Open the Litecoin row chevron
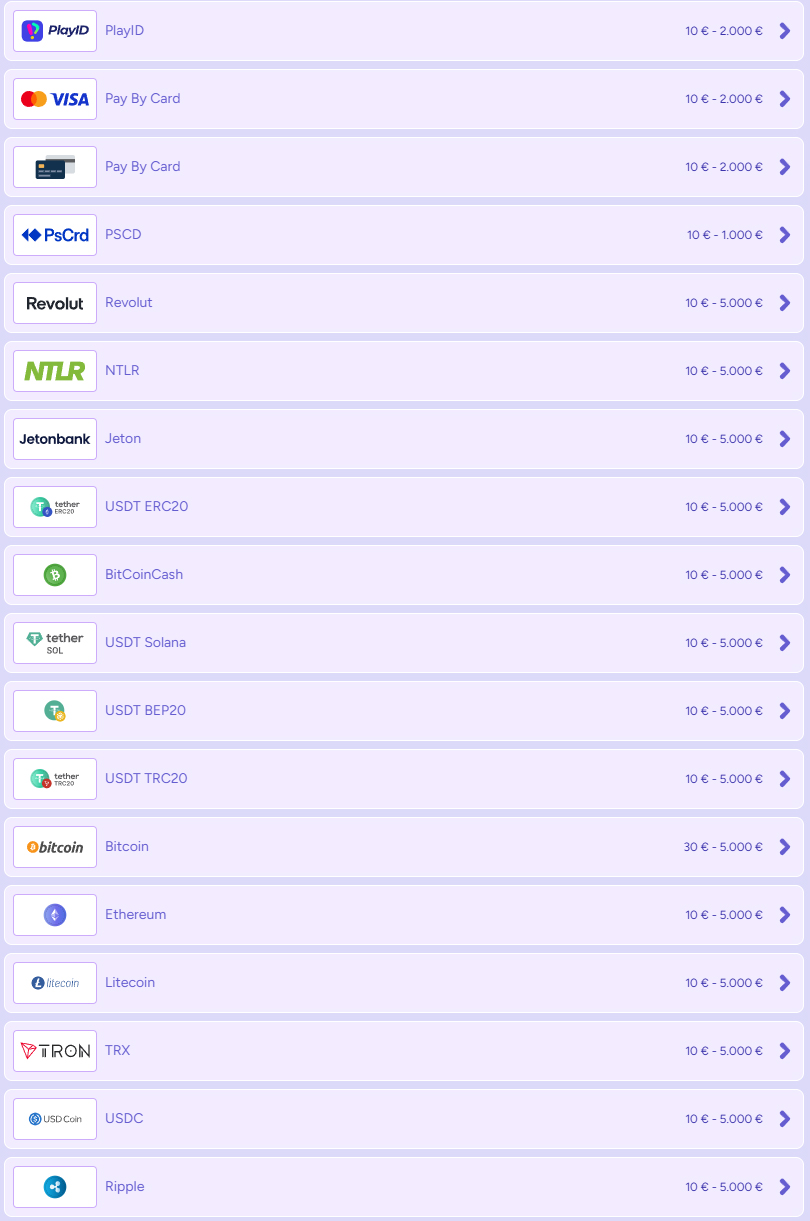Viewport: 810px width, 1221px height. [785, 983]
